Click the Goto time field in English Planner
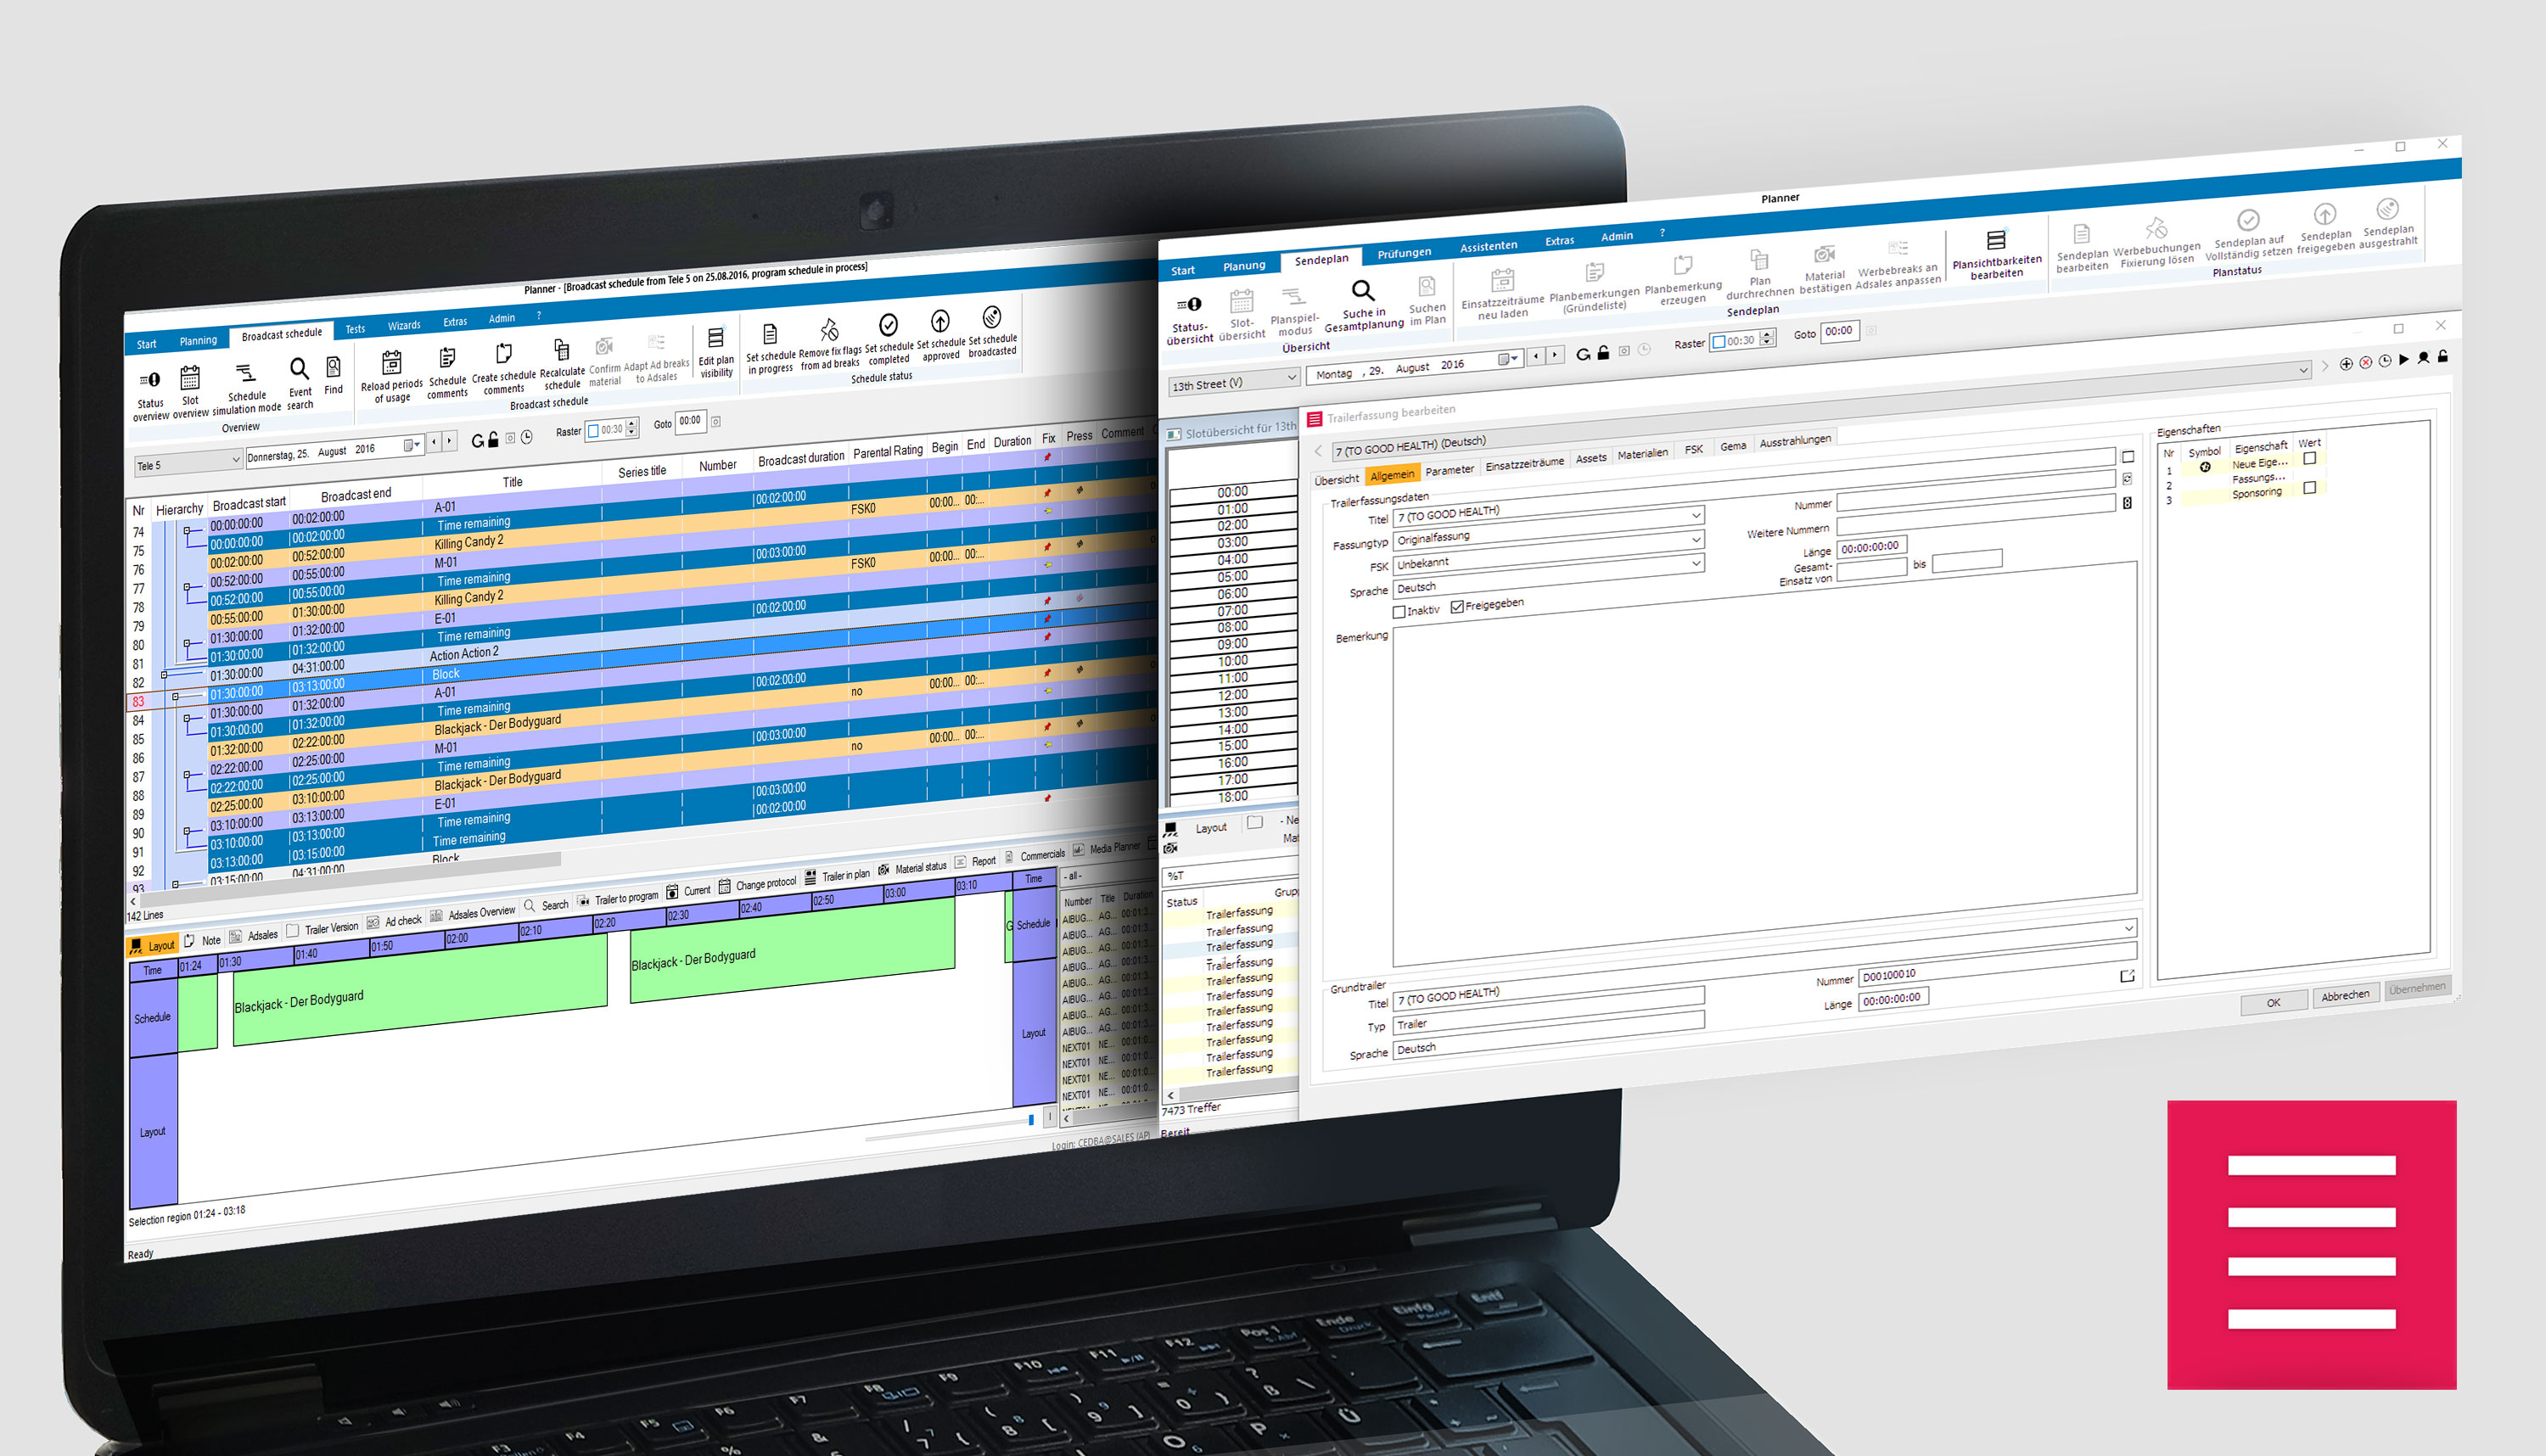2546x1456 pixels. (x=690, y=421)
